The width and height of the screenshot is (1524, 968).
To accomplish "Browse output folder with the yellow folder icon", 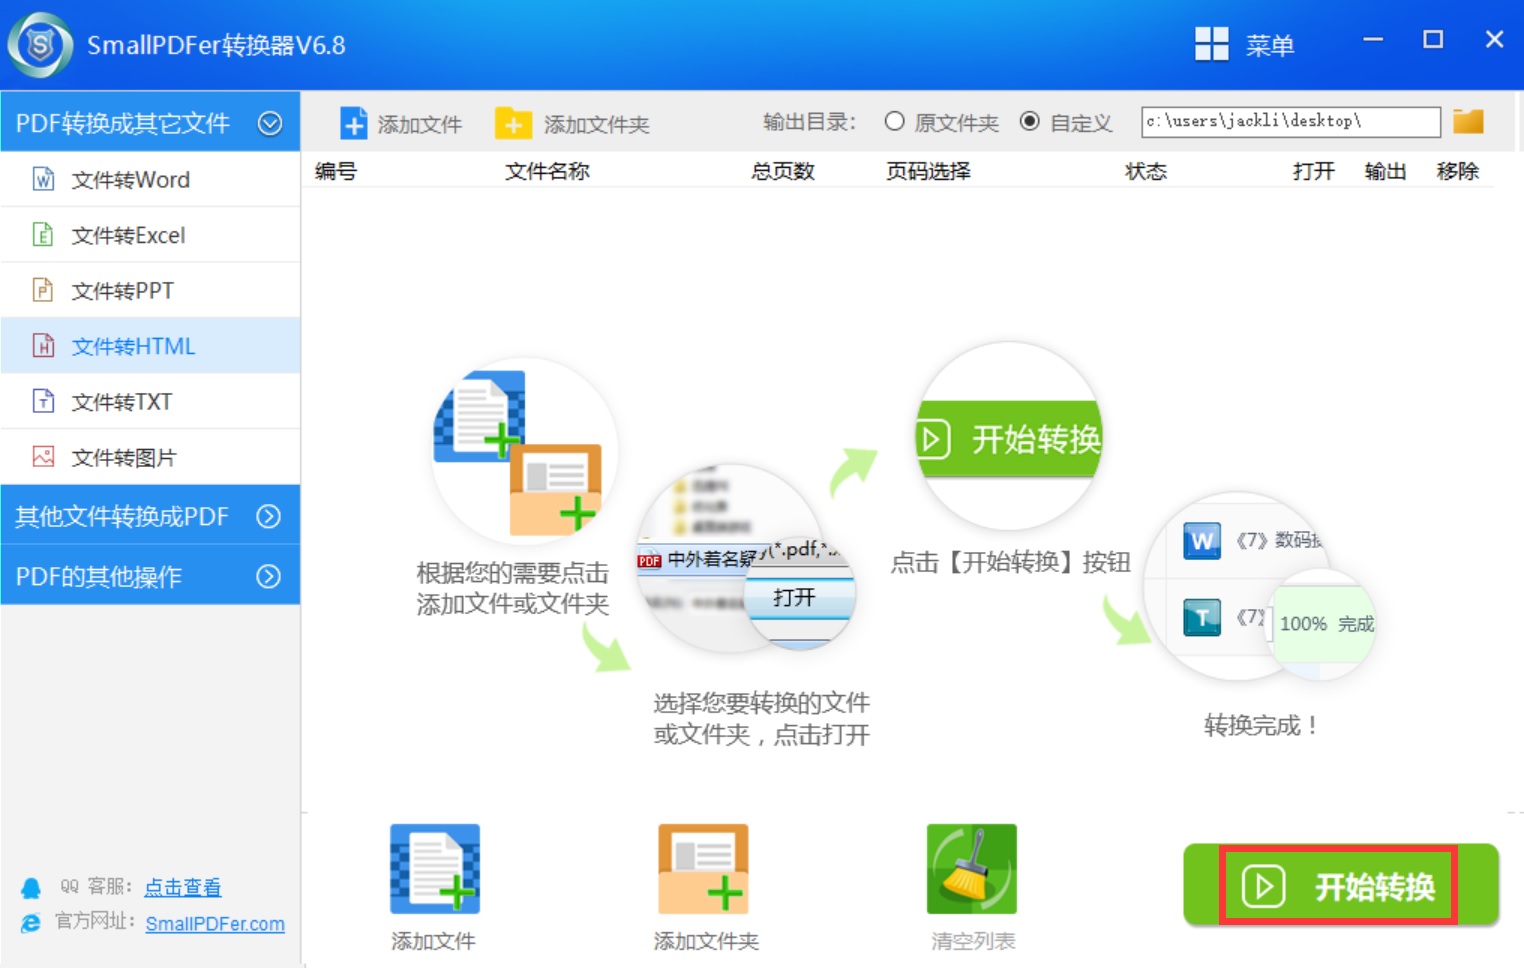I will [1468, 121].
